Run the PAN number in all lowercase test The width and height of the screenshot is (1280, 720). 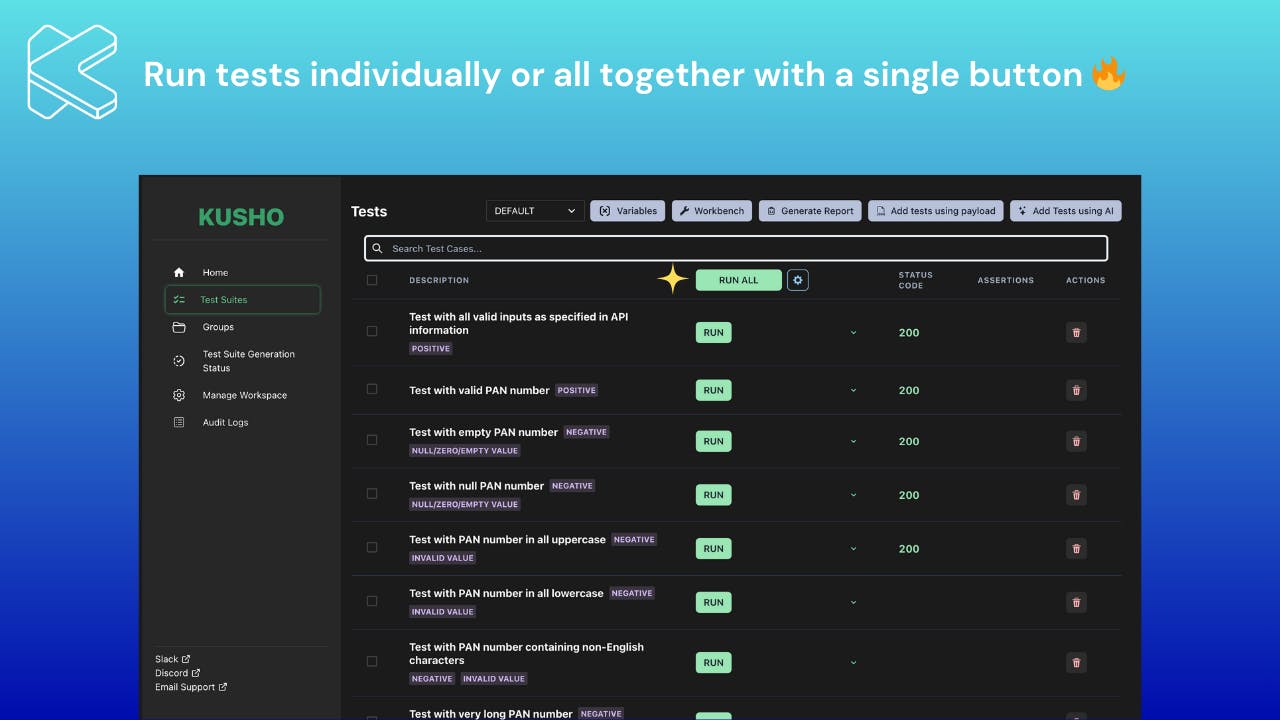tap(714, 602)
